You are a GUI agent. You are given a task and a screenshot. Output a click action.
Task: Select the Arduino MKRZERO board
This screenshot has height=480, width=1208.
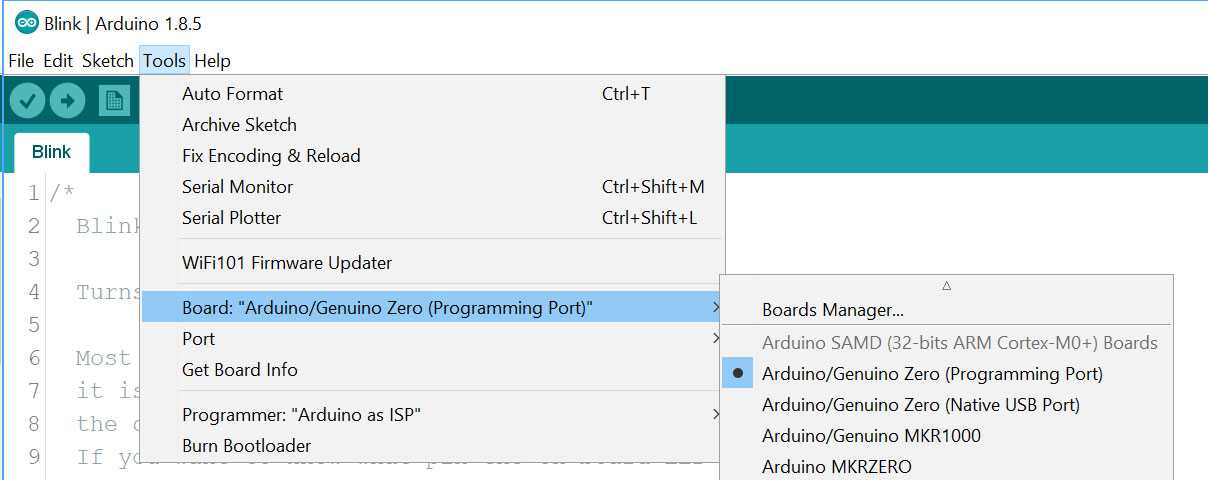836,466
